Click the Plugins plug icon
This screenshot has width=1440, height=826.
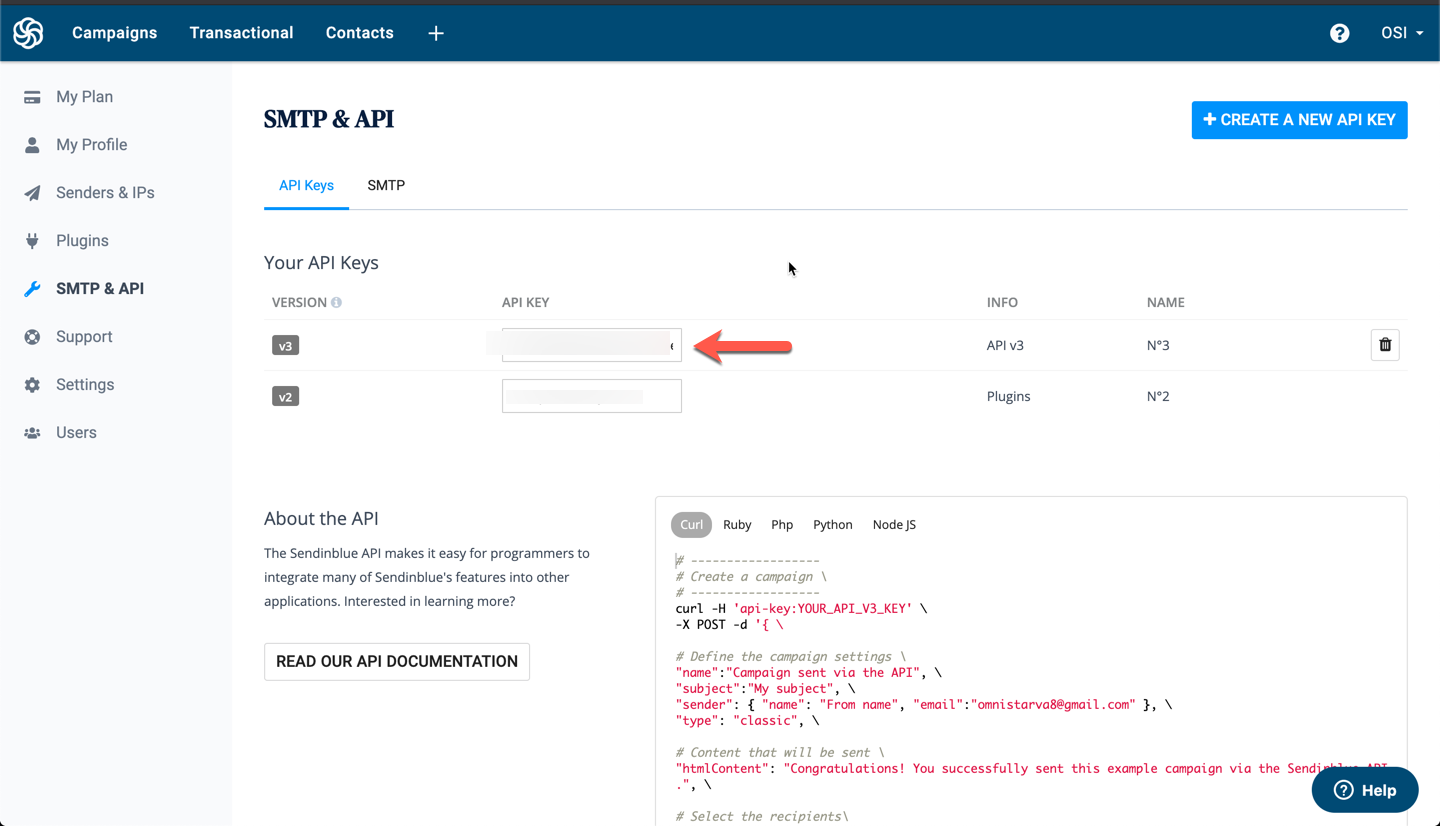32,241
